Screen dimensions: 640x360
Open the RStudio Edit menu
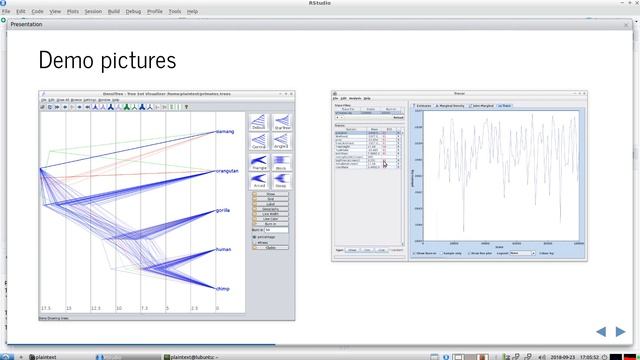pyautogui.click(x=21, y=11)
